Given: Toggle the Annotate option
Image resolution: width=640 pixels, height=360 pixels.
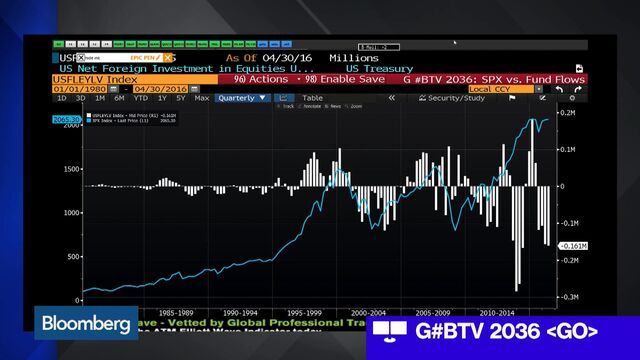Looking at the screenshot, I should tap(310, 106).
